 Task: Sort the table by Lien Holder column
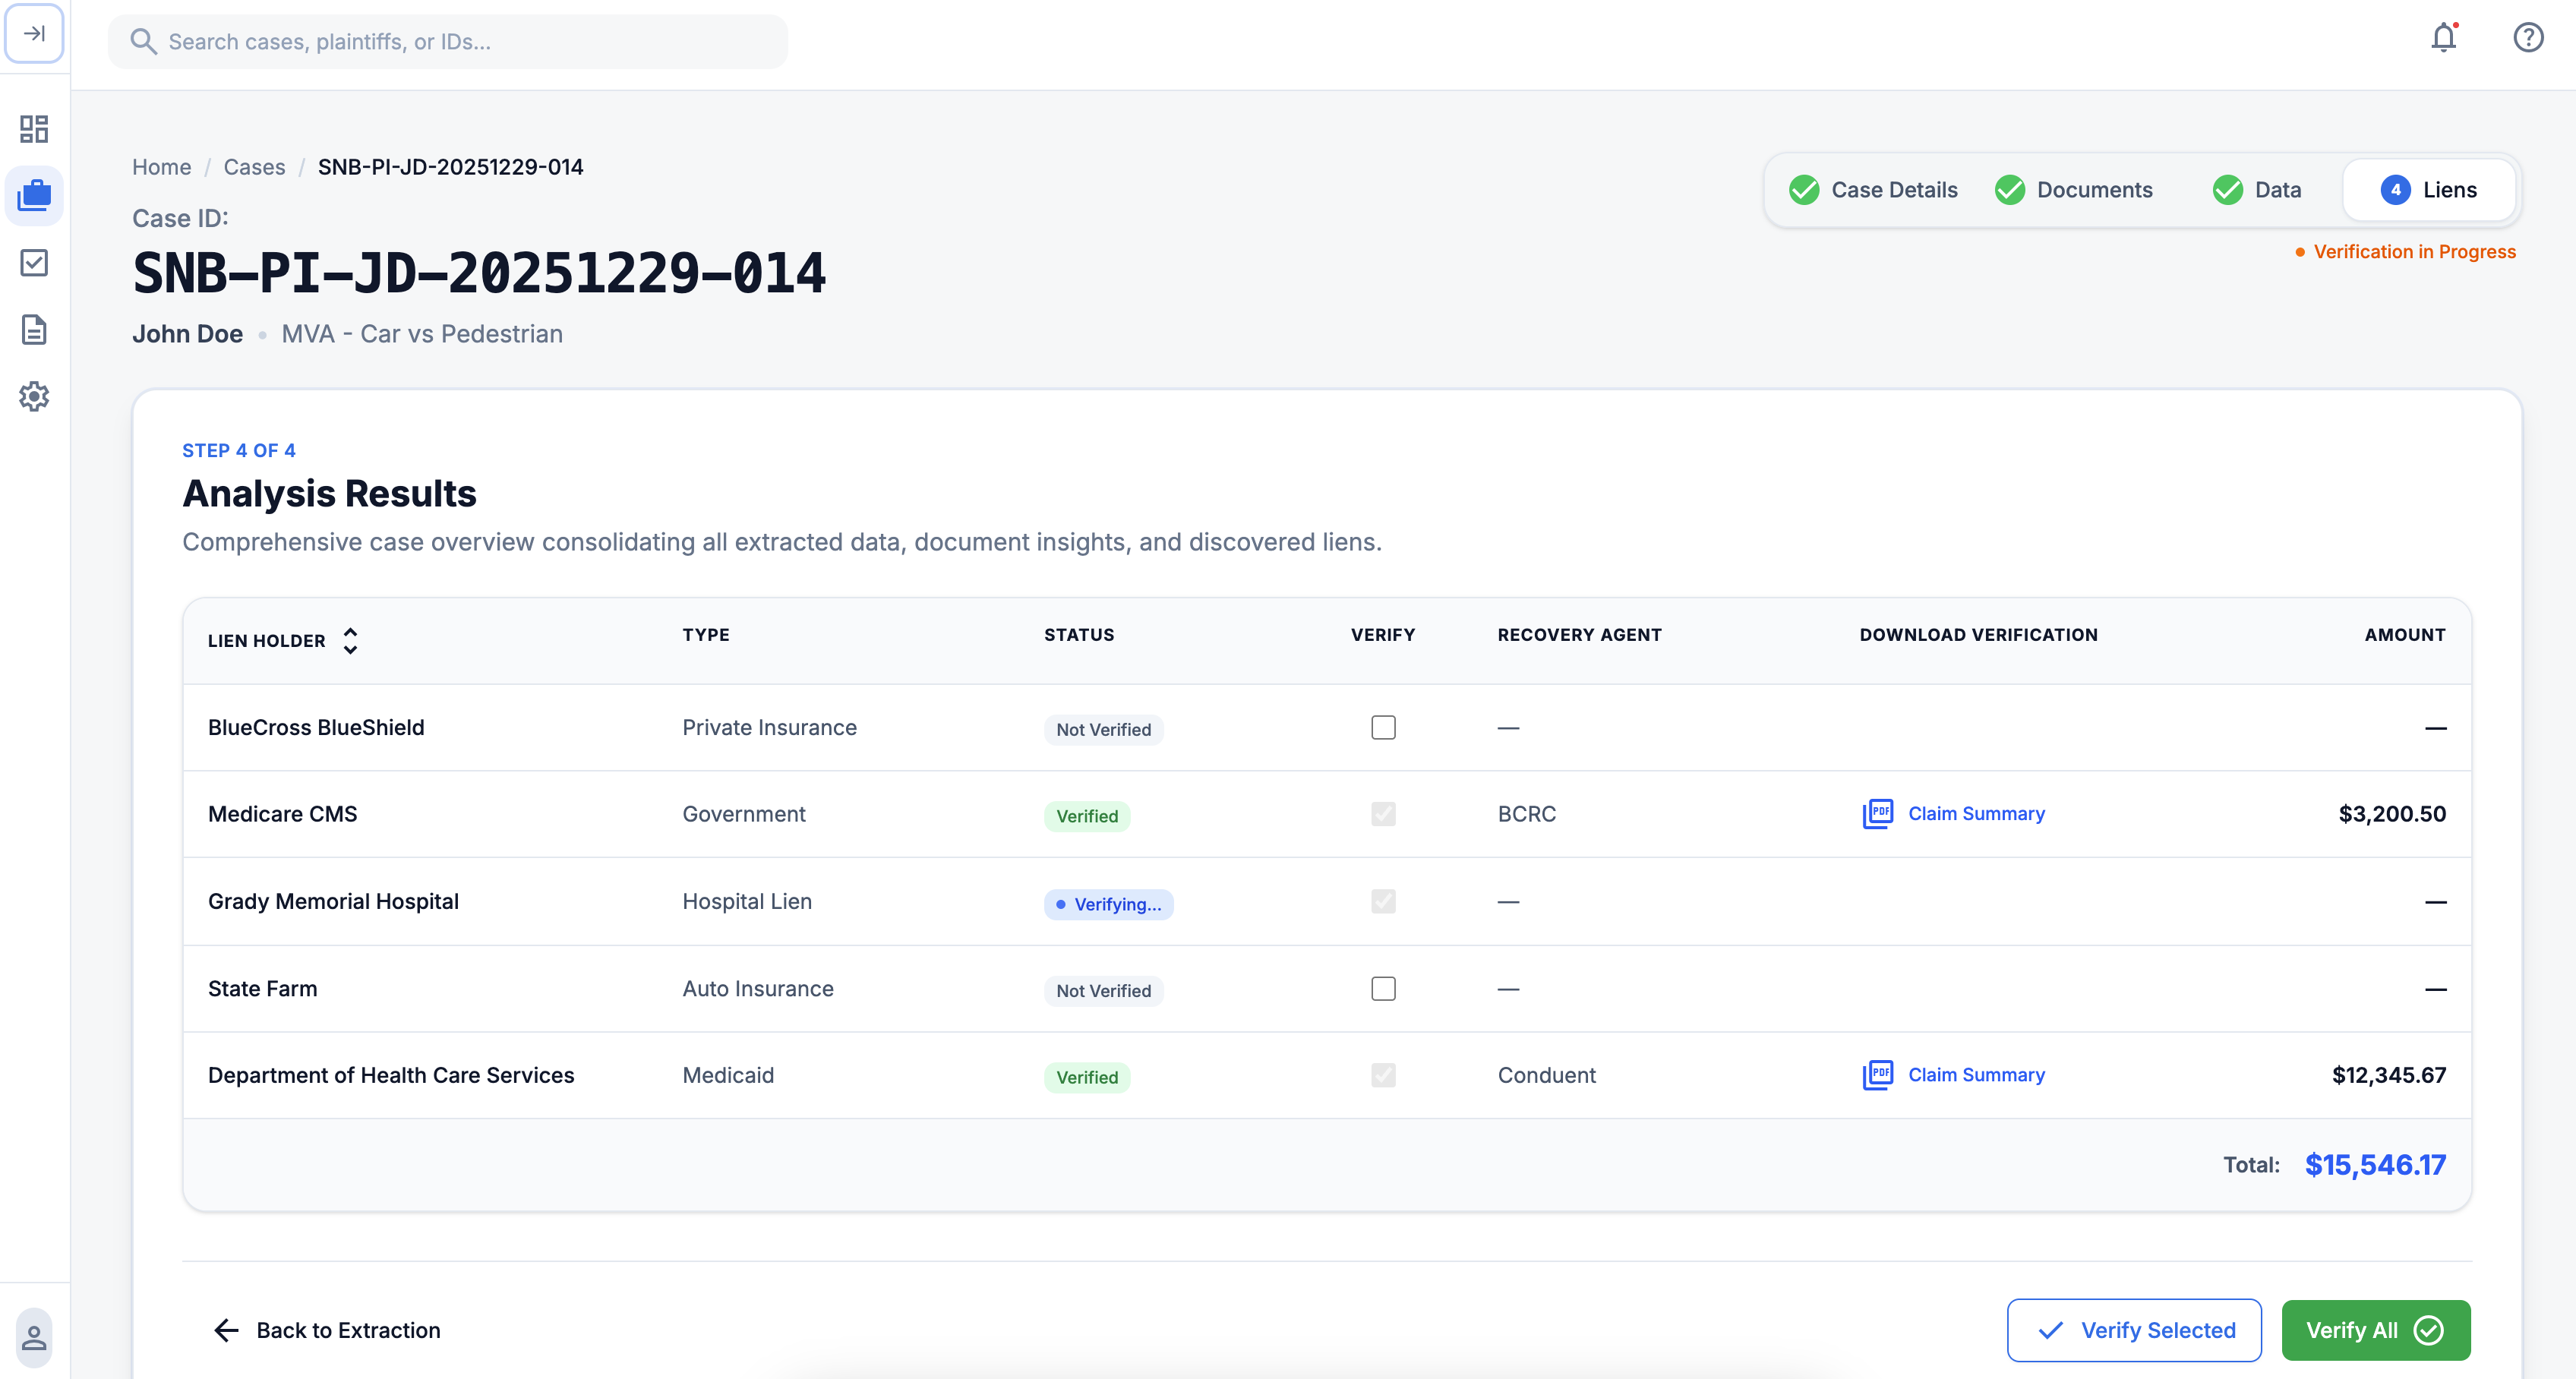coord(350,640)
